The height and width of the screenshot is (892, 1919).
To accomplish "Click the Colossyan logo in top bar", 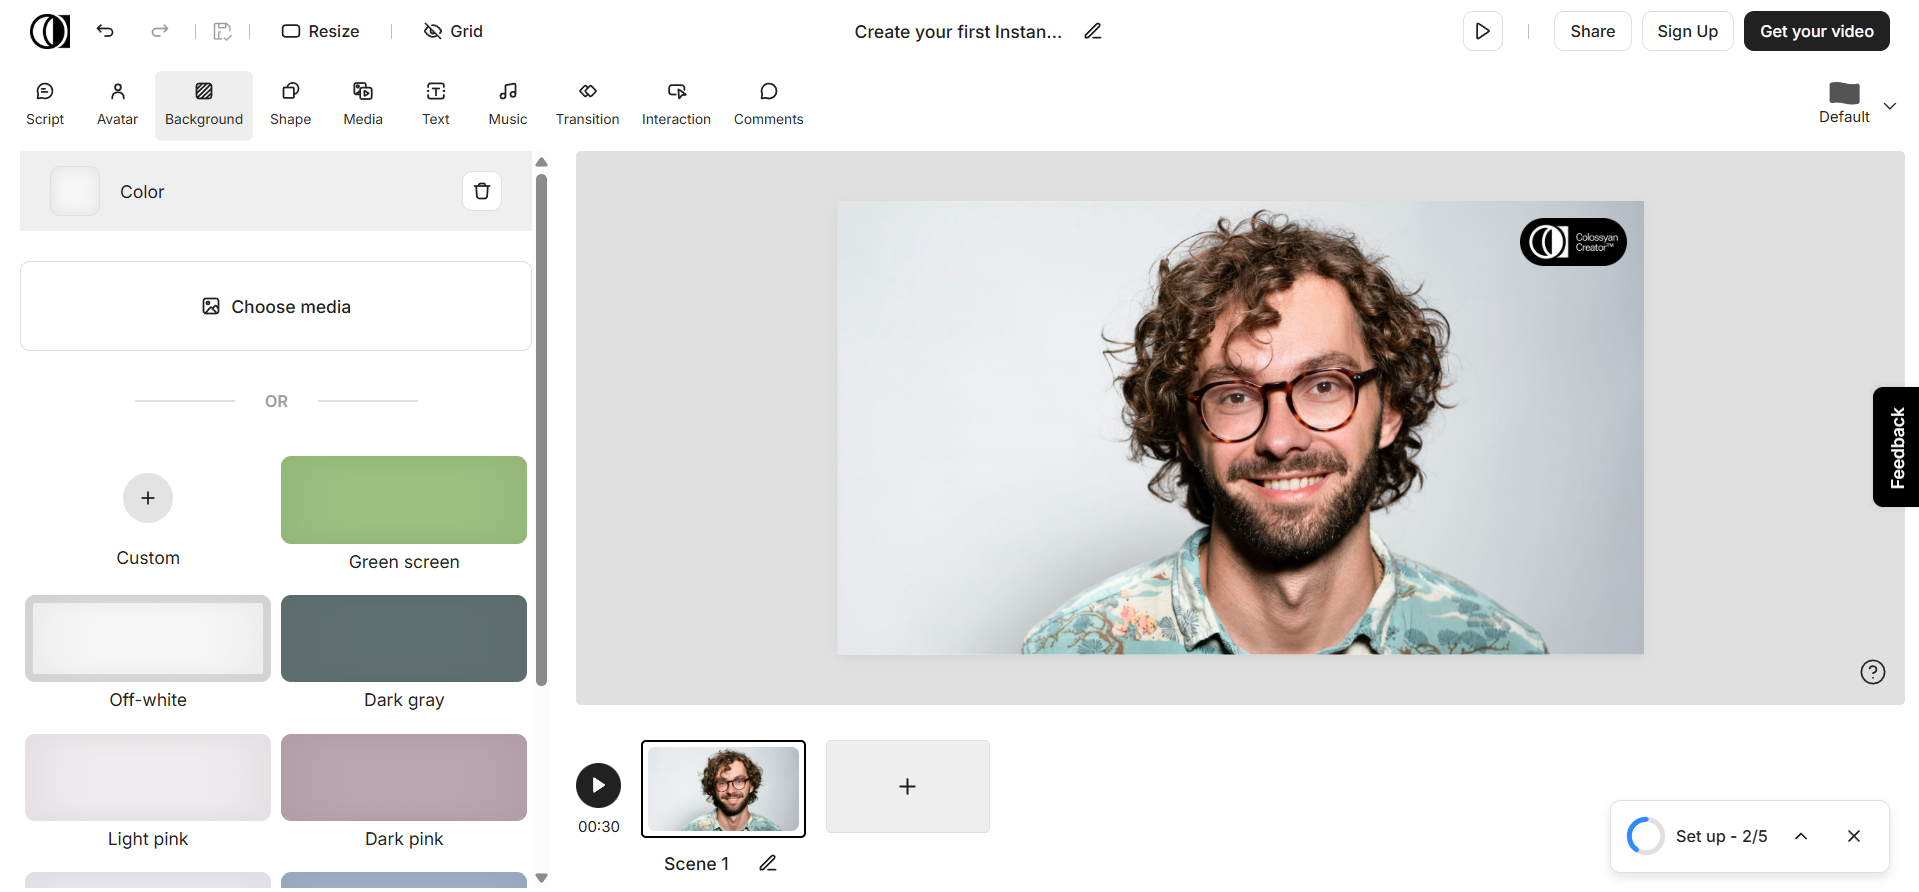I will 50,31.
